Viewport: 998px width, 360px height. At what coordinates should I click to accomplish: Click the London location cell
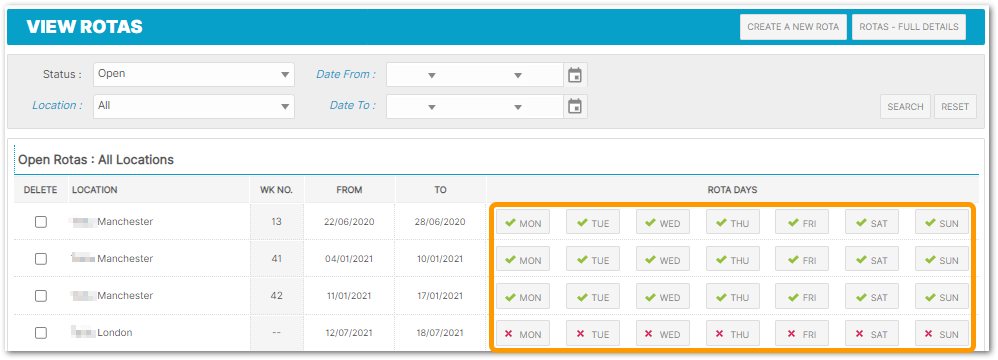point(159,333)
